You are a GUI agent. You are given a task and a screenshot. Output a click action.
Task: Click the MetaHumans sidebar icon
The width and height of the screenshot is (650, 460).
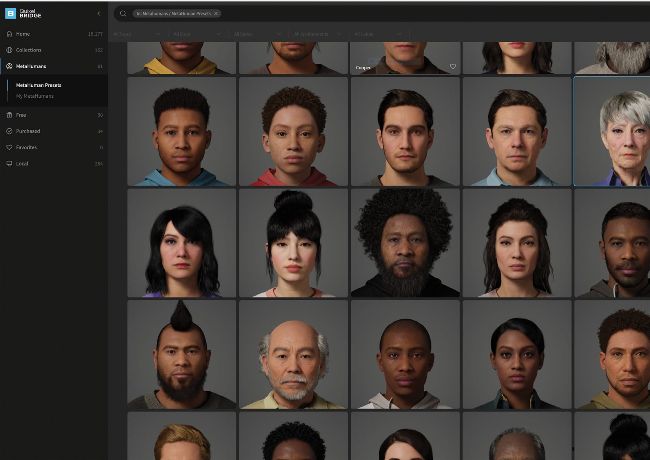(9, 66)
